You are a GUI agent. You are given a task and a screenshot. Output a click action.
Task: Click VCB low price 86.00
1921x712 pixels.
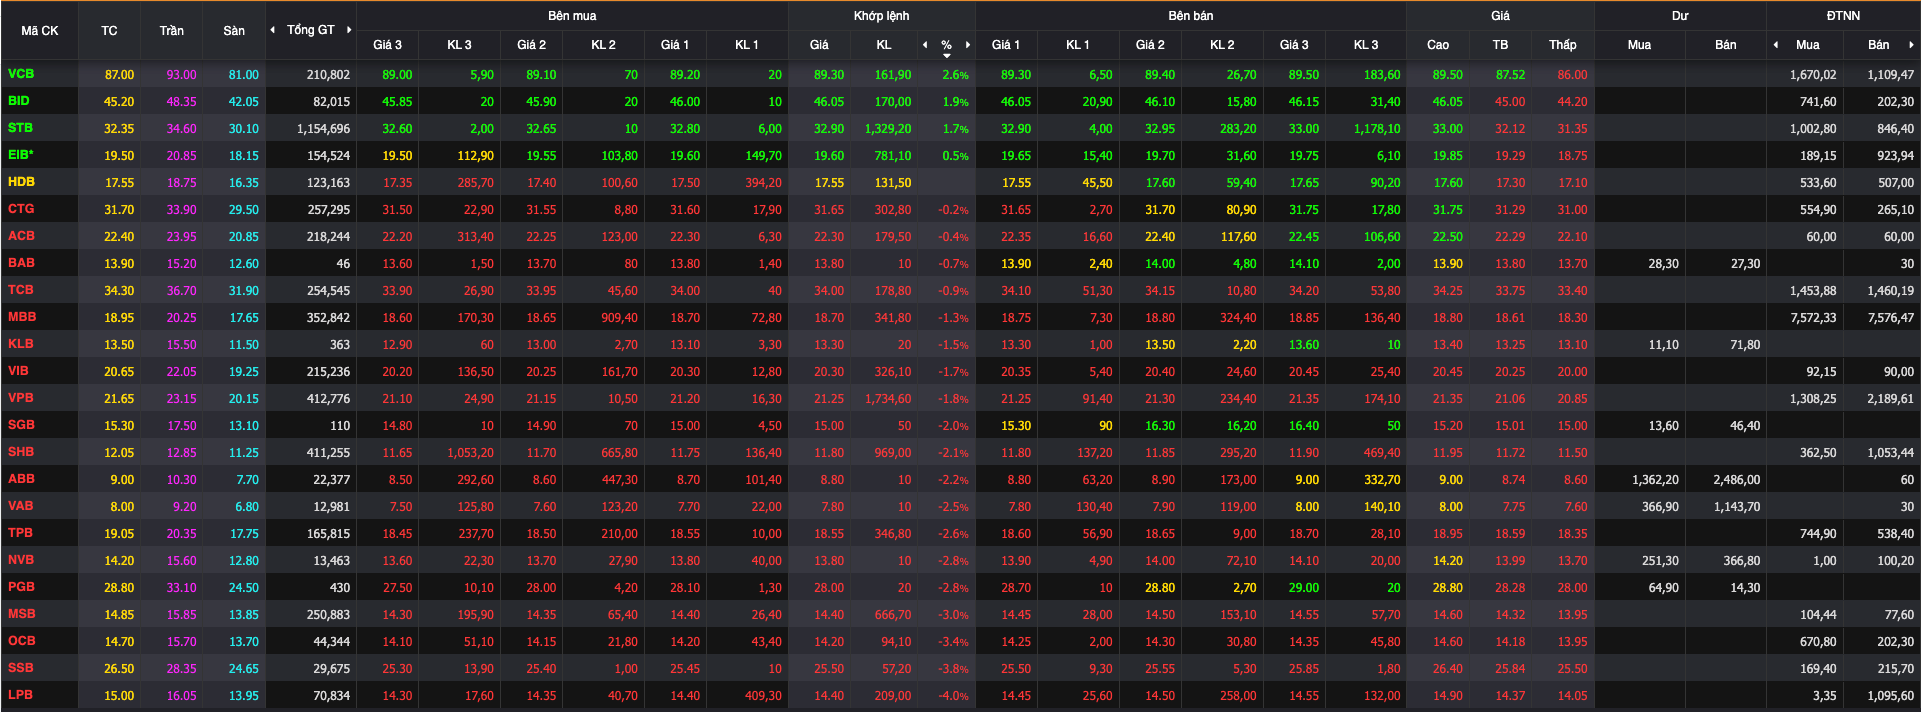coord(1572,75)
